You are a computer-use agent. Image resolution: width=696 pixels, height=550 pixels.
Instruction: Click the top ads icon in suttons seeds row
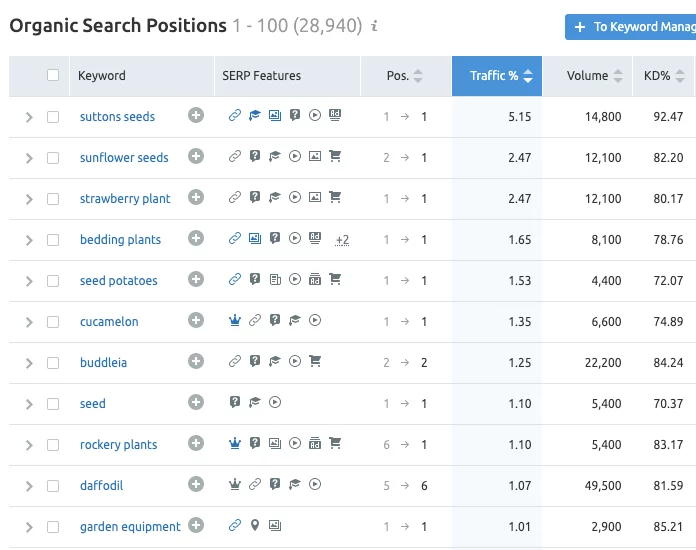[x=335, y=116]
